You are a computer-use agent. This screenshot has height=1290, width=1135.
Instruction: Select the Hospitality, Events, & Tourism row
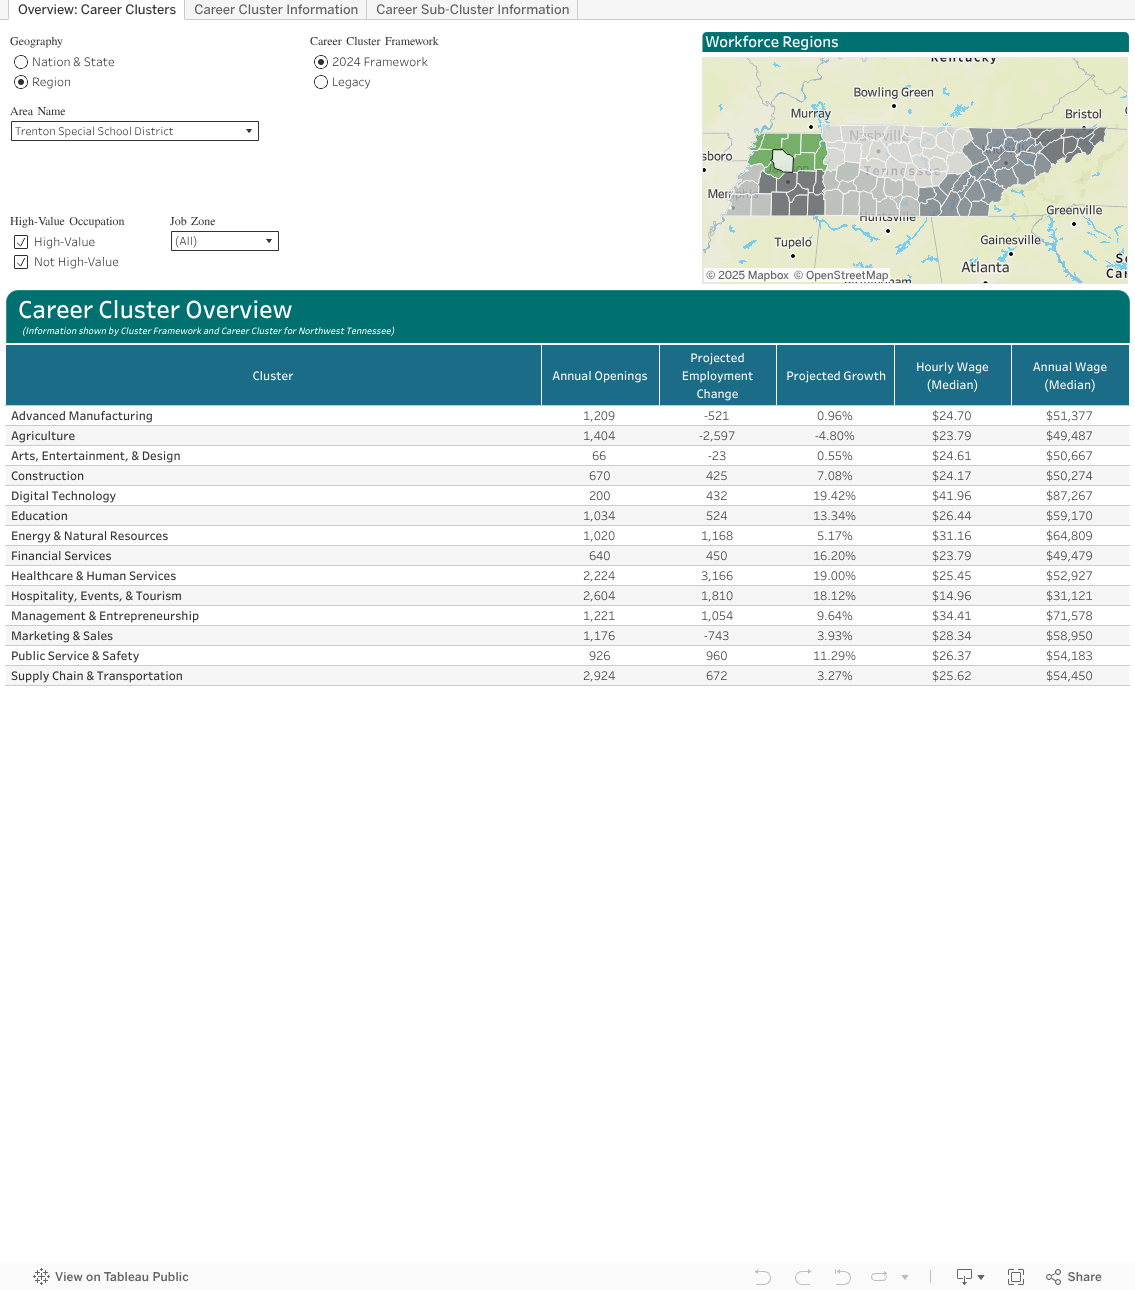click(567, 596)
